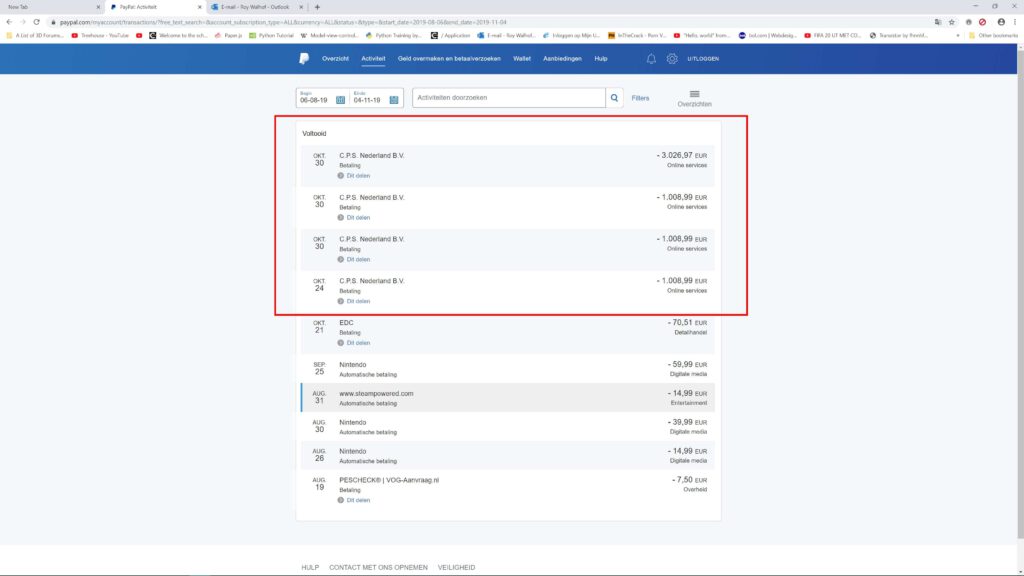Open calendar for Einde date
Screen dimensions: 1024x576
(395, 99)
